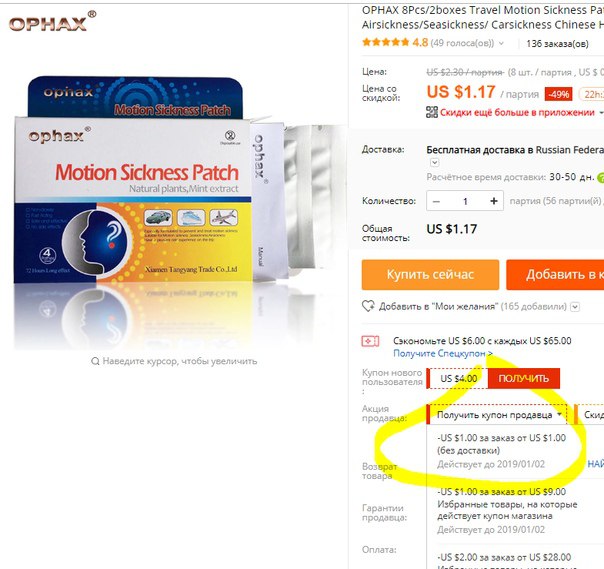Image resolution: width=604 pixels, height=569 pixels.
Task: Expand the shipping options dropdown arrow
Action: point(434,163)
